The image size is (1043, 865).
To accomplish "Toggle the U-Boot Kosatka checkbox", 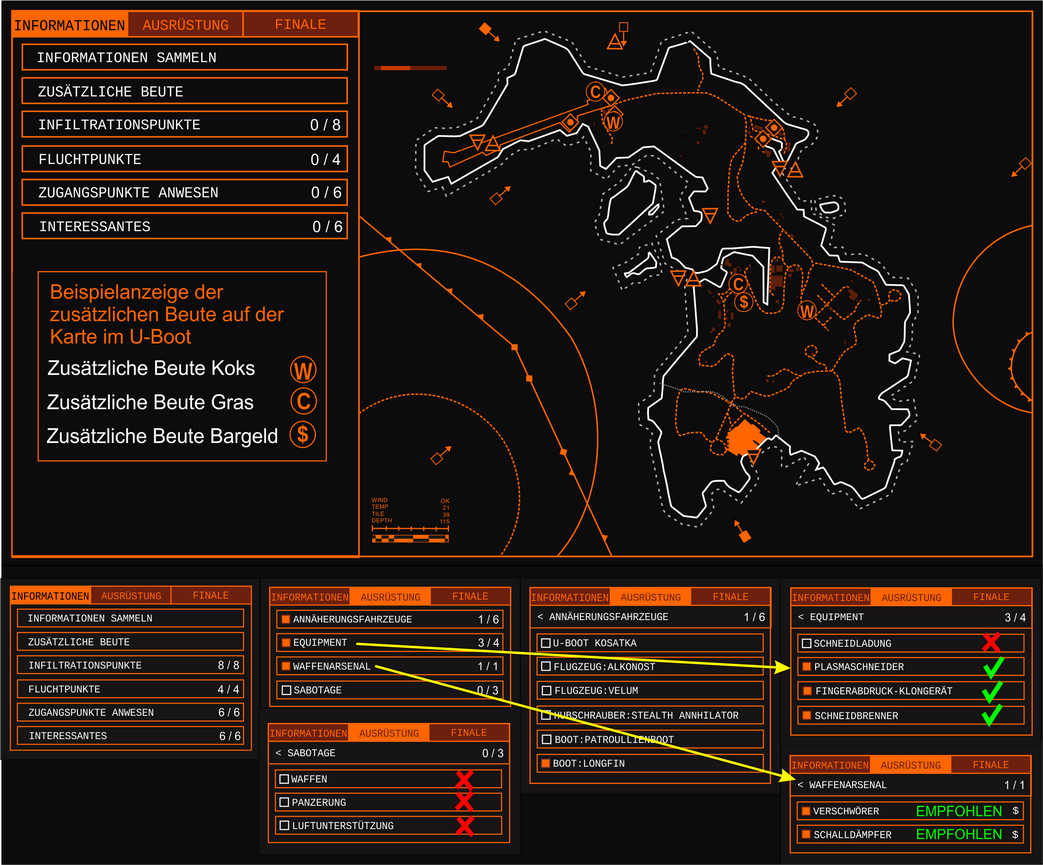I will point(545,643).
